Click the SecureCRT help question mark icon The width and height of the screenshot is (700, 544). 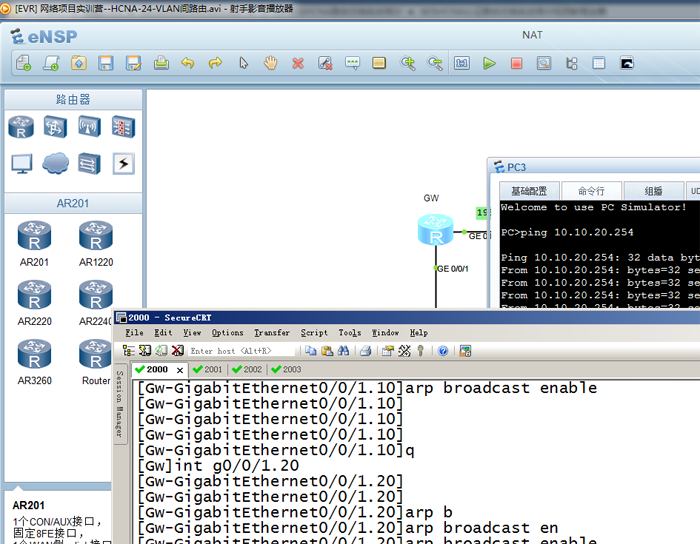point(443,351)
